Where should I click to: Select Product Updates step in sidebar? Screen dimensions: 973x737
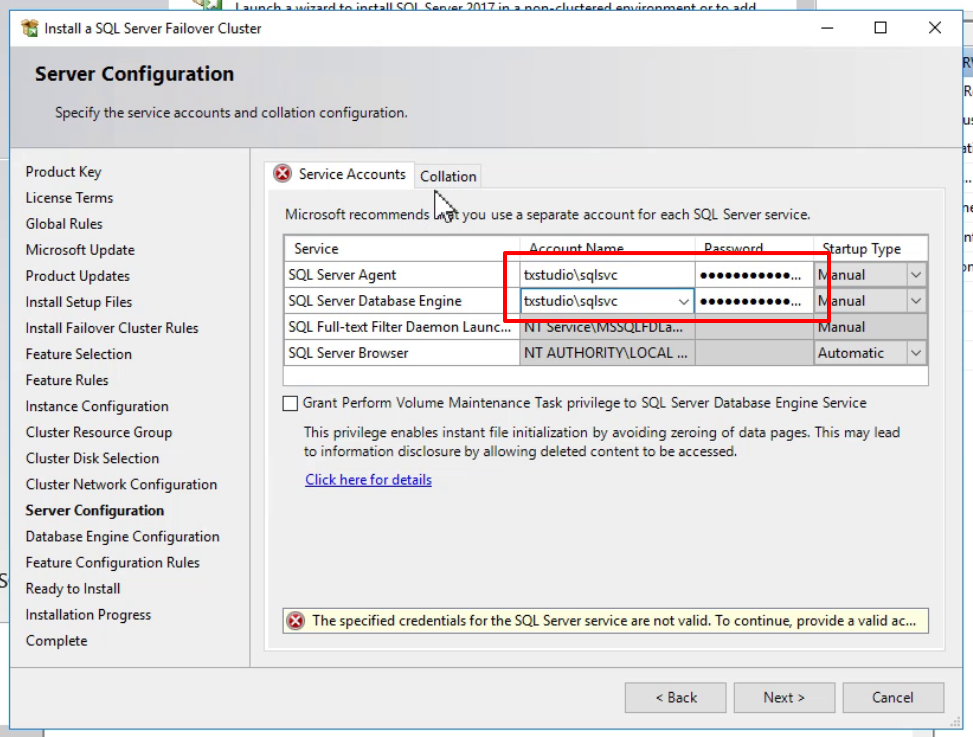[78, 276]
